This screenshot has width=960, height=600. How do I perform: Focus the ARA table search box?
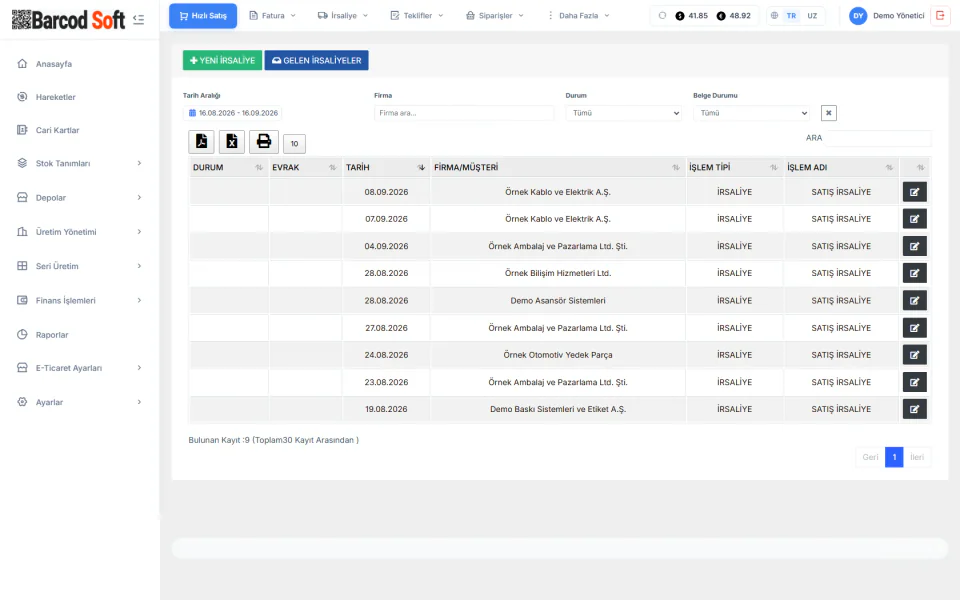click(879, 138)
